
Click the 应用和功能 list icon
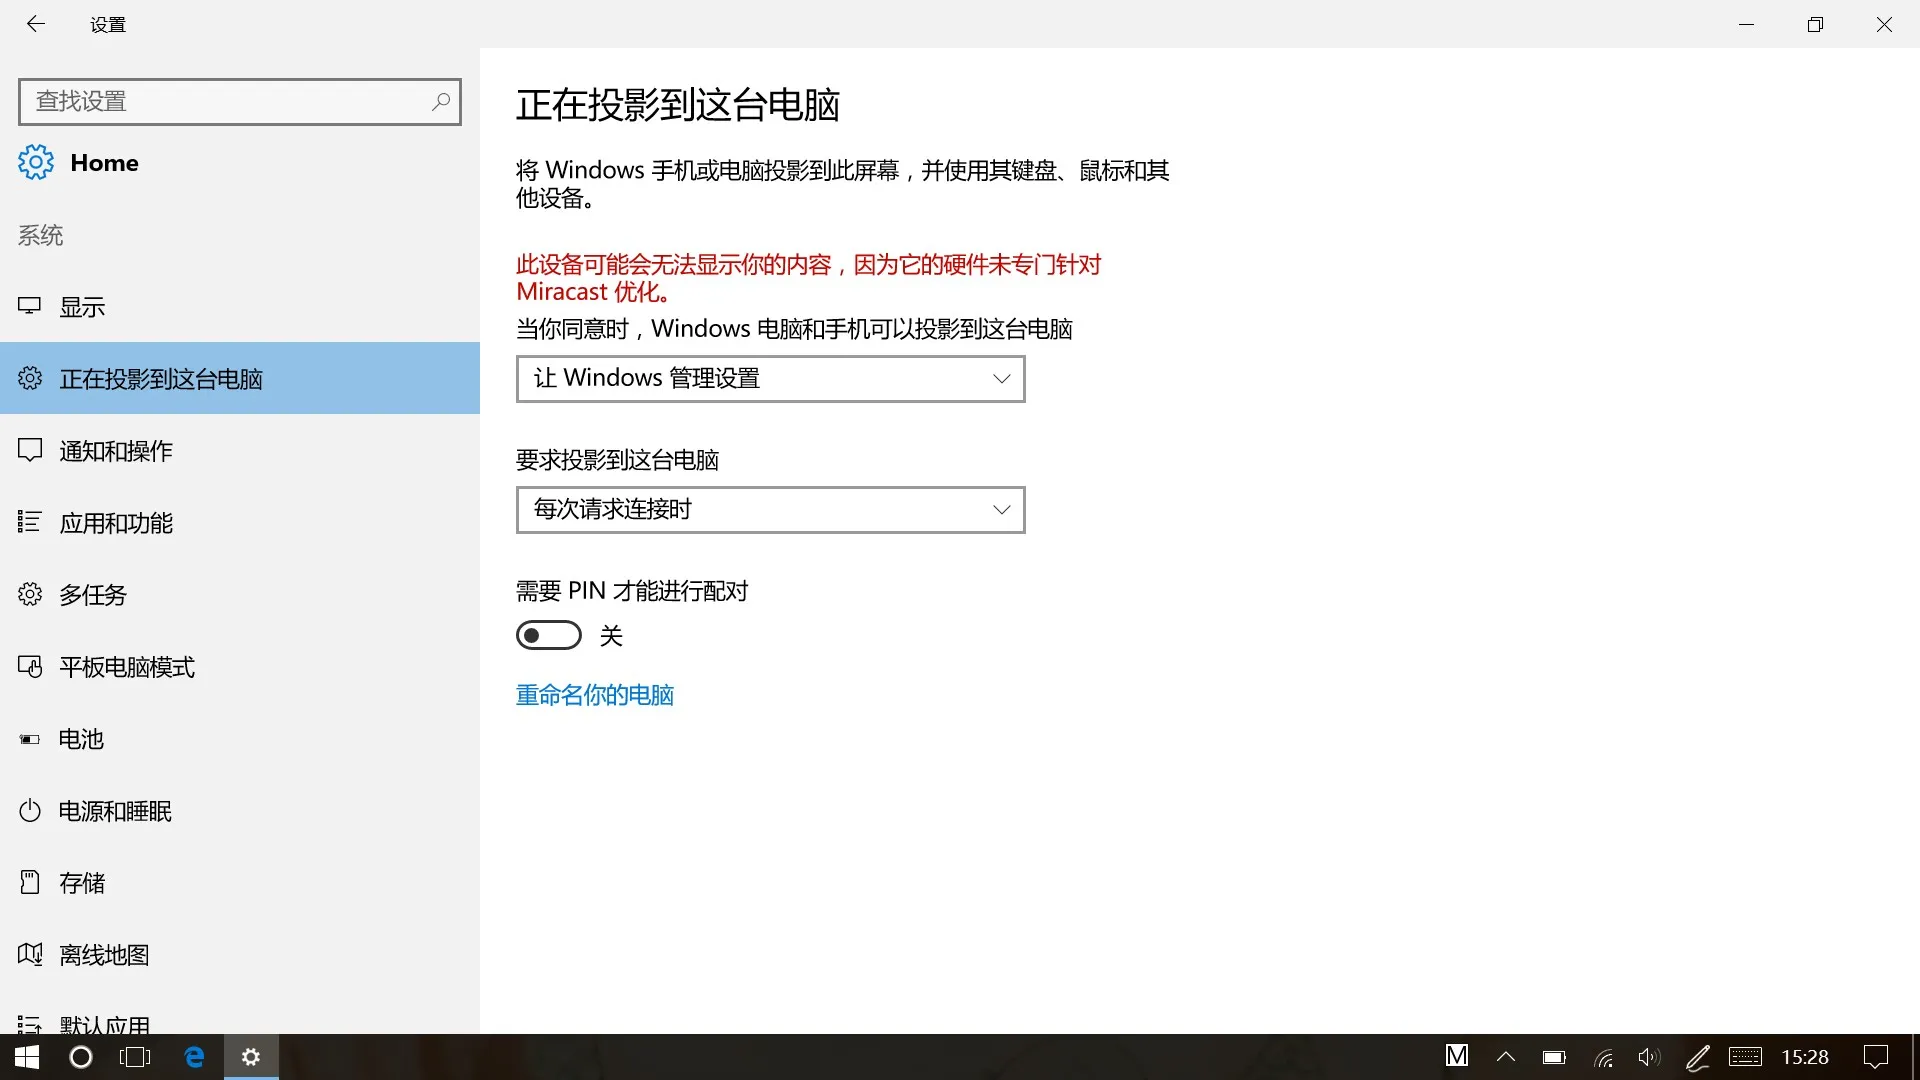pos(30,522)
